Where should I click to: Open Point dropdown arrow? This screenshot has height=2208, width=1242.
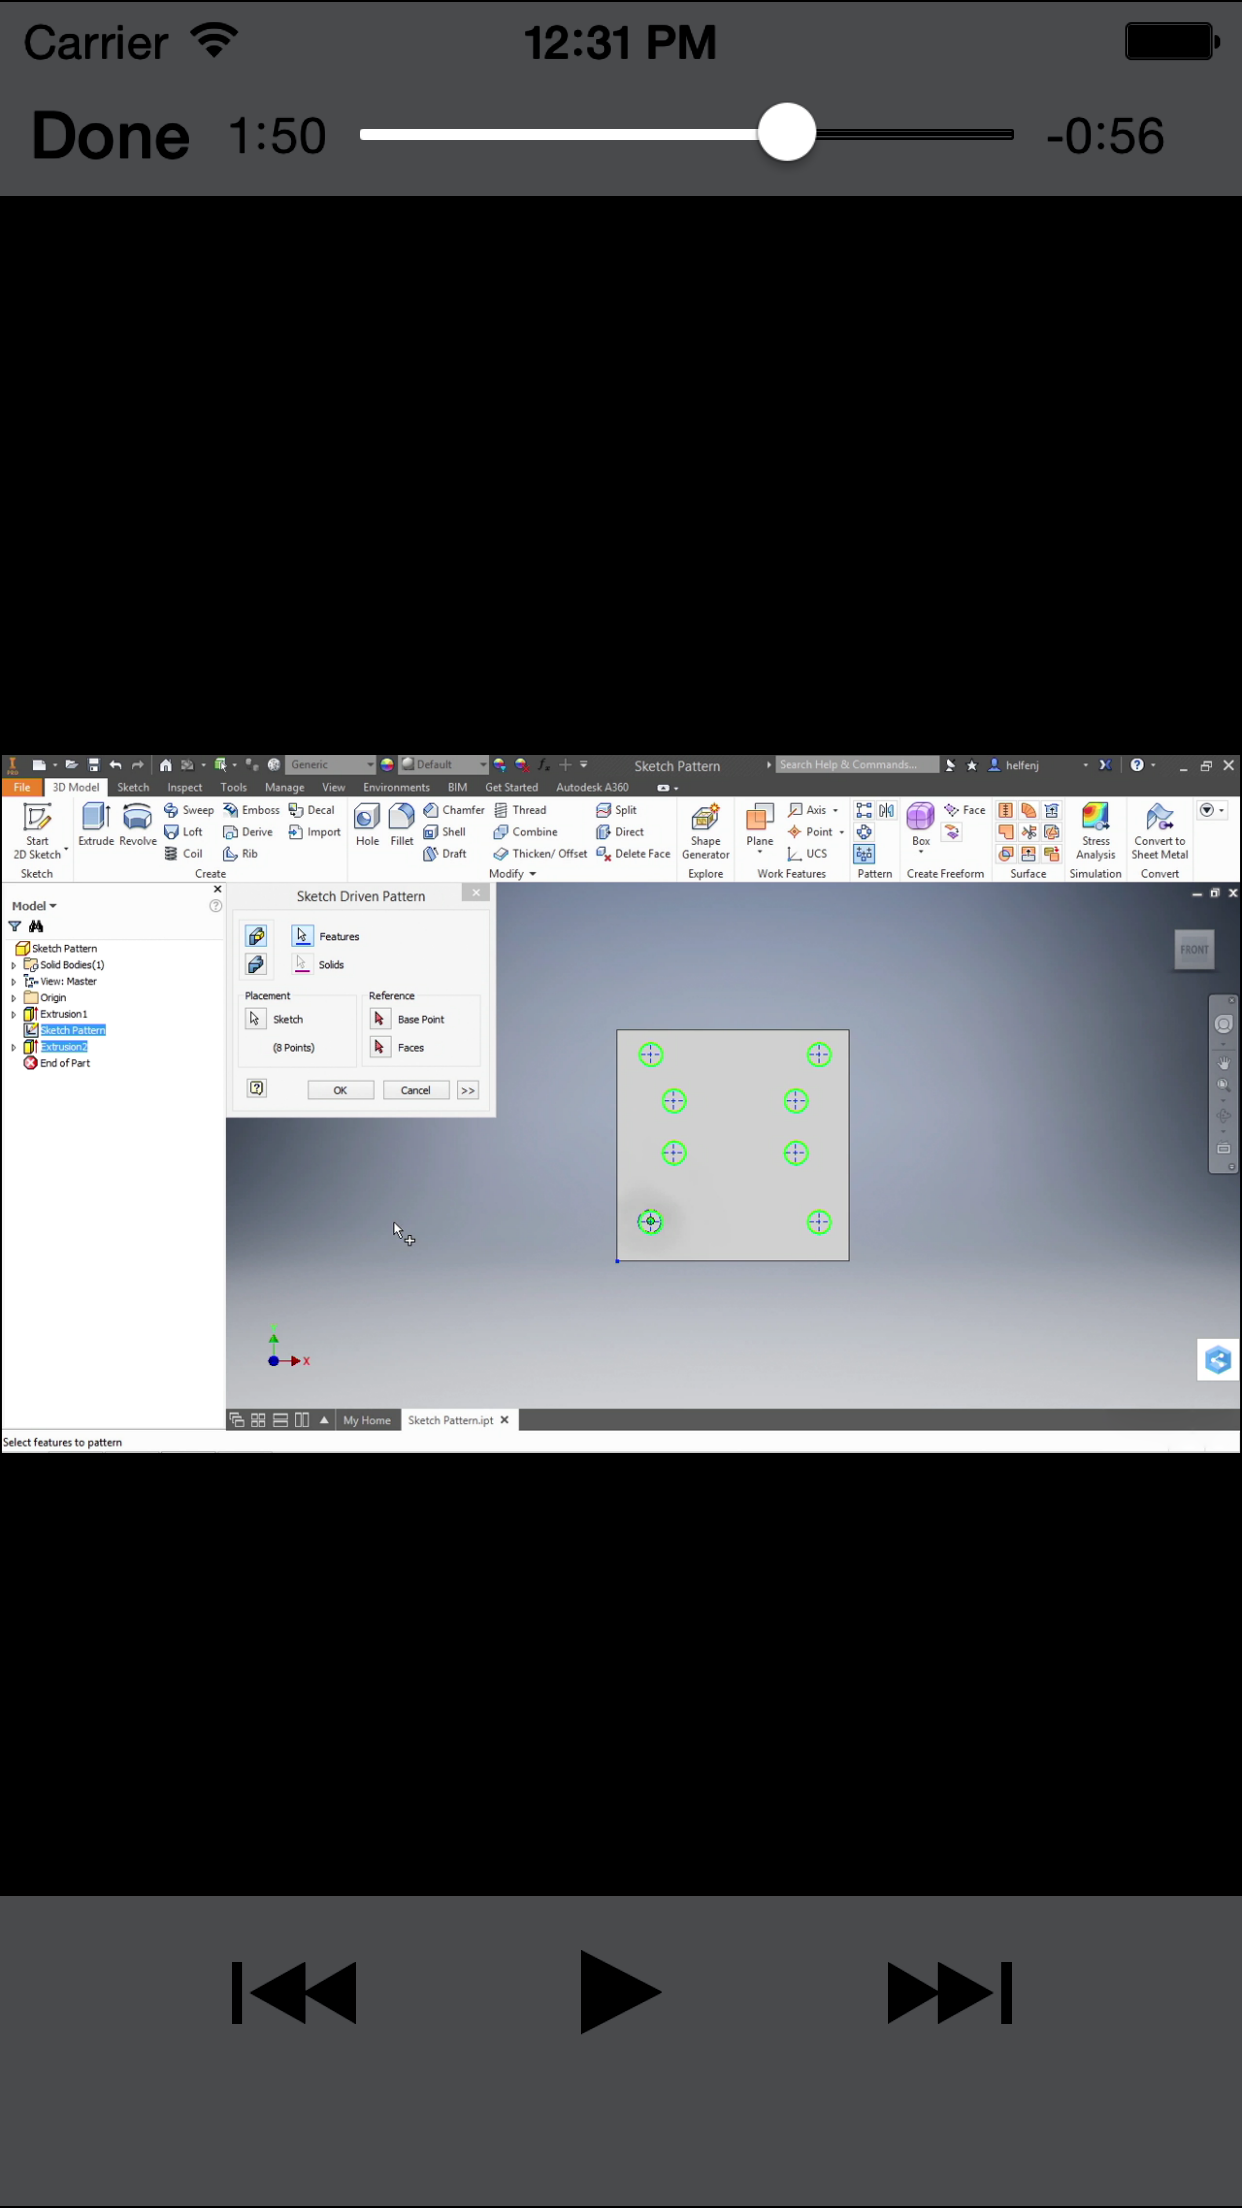click(x=842, y=833)
